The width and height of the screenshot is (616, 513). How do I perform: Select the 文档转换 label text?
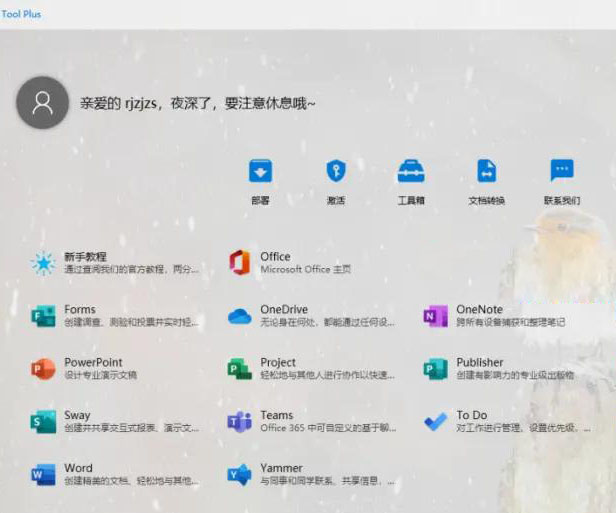coord(486,200)
